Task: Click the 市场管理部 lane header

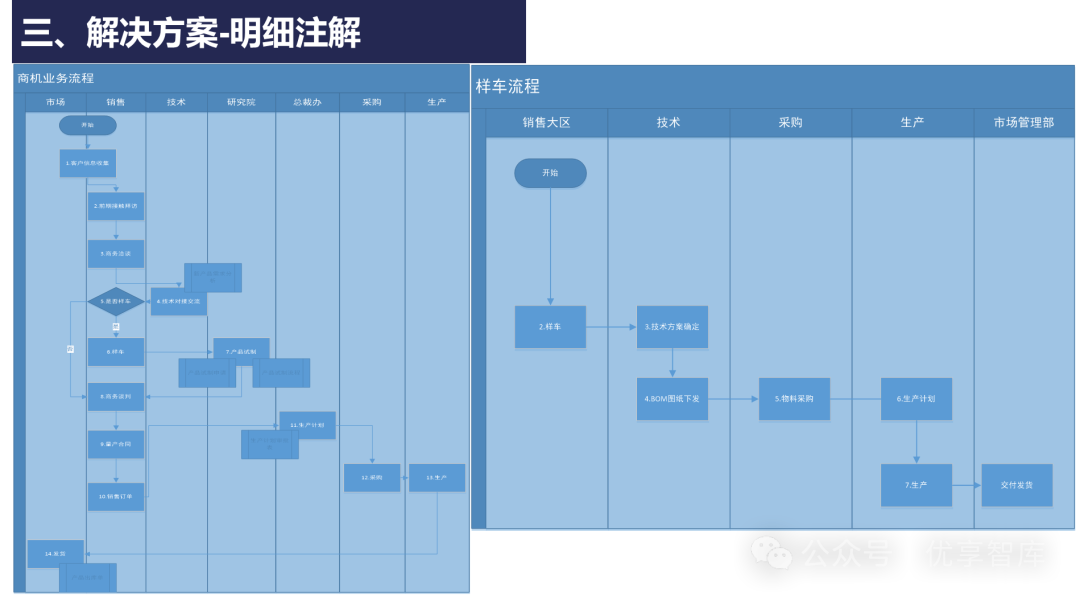Action: pyautogui.click(x=1024, y=123)
